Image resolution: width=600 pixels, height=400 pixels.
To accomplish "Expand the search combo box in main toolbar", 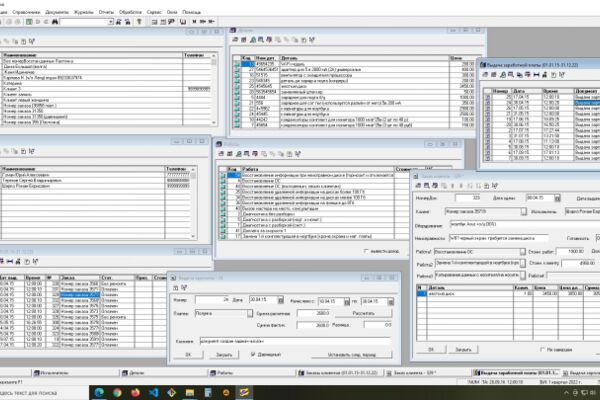I will (110, 22).
